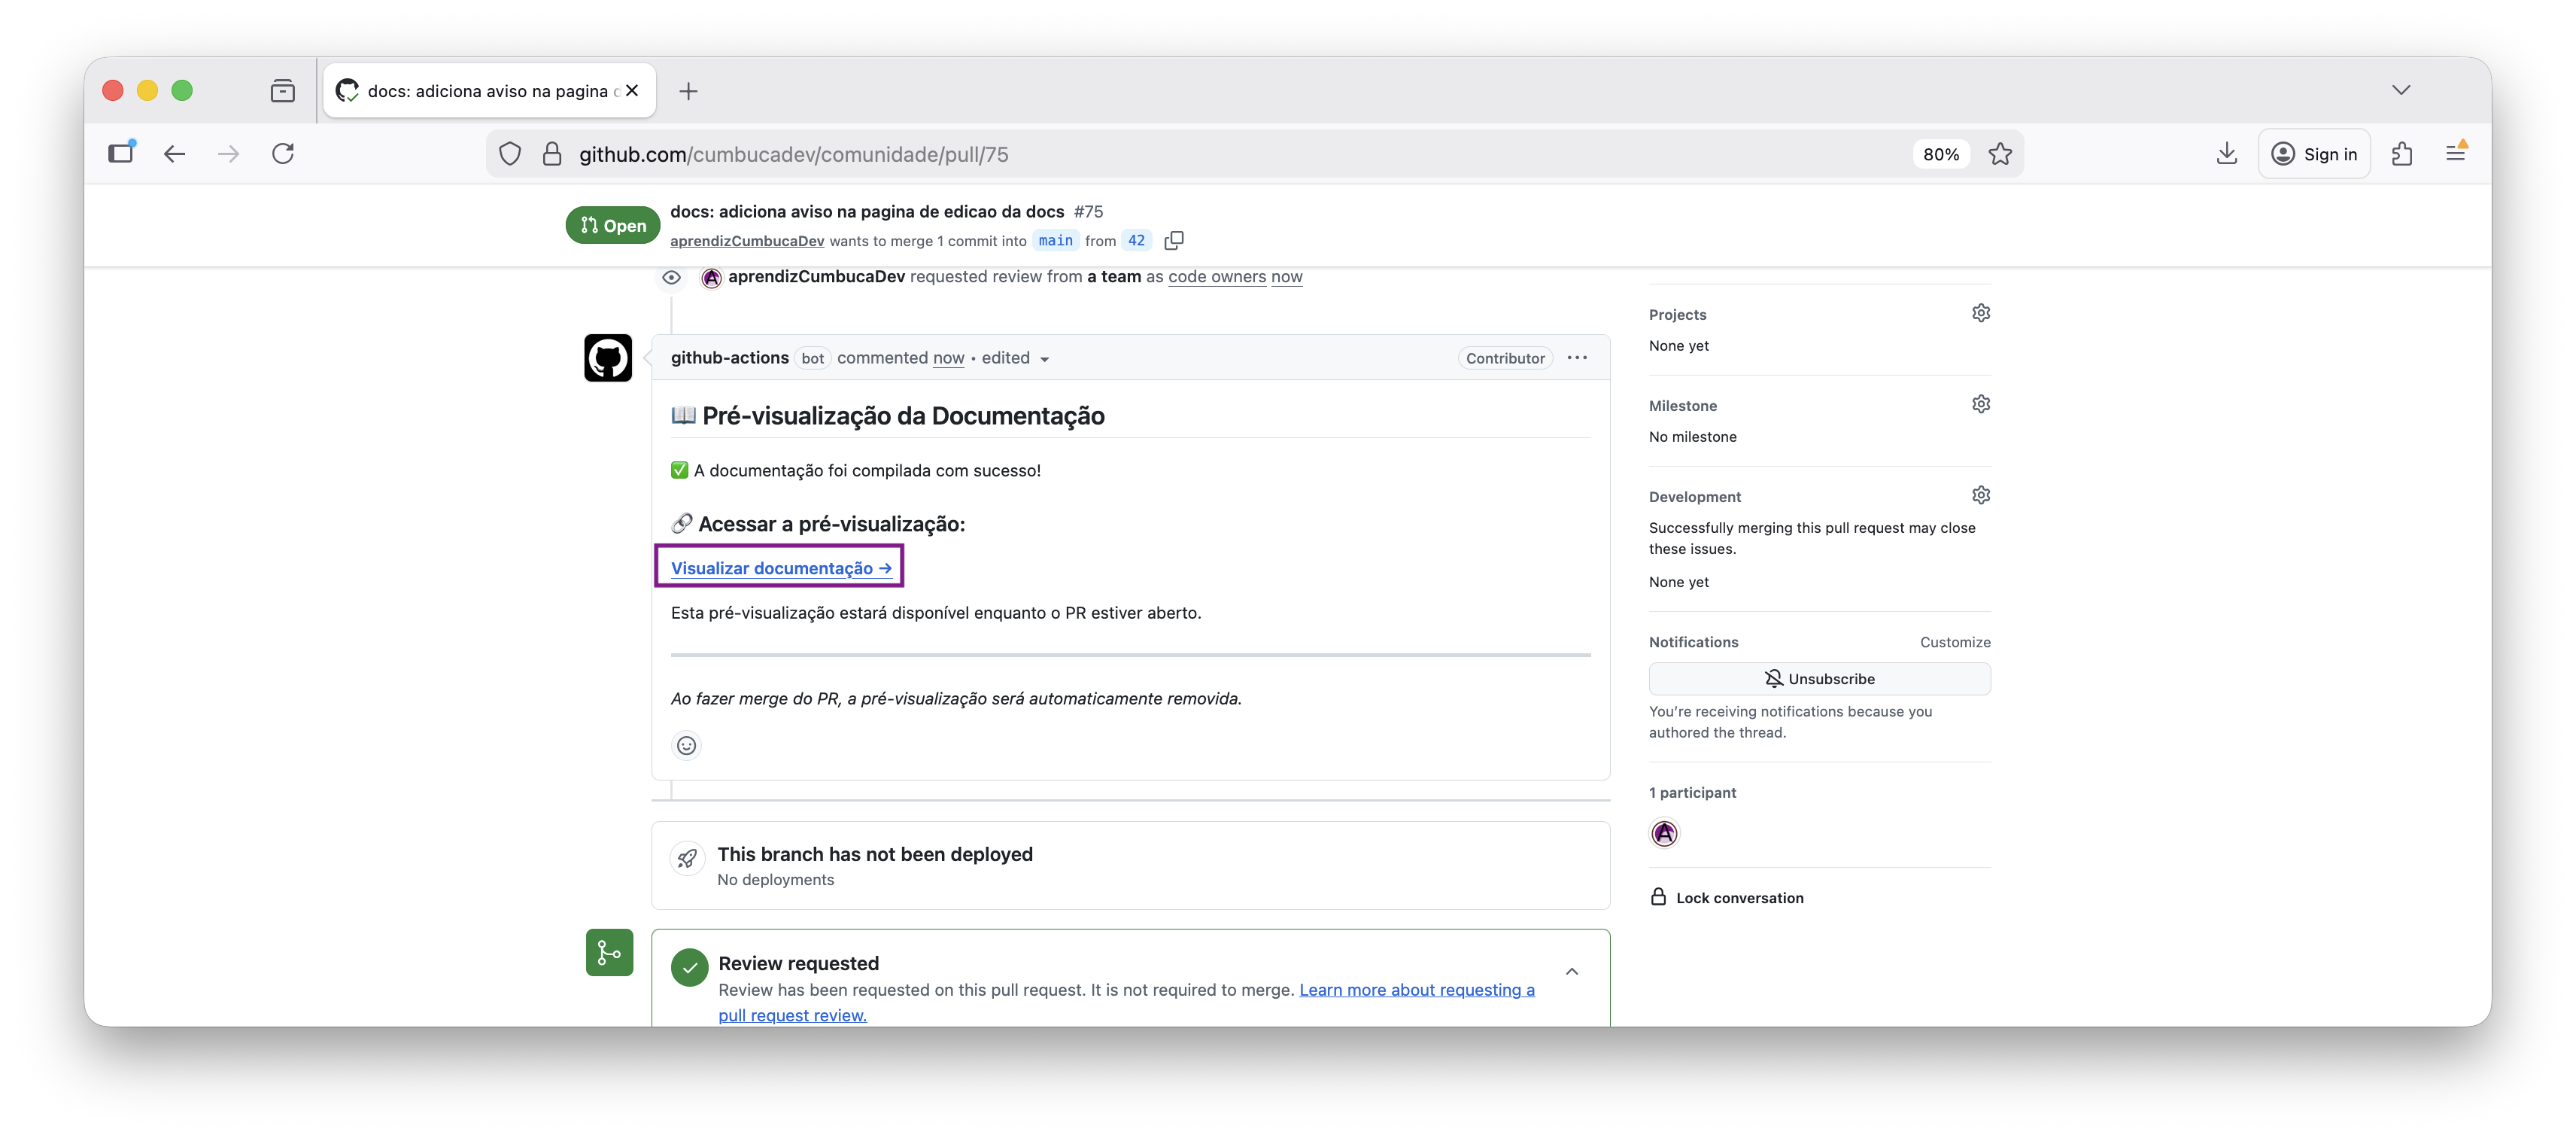
Task: Open aprendizCumbucaDev name in review event
Action: 816,276
